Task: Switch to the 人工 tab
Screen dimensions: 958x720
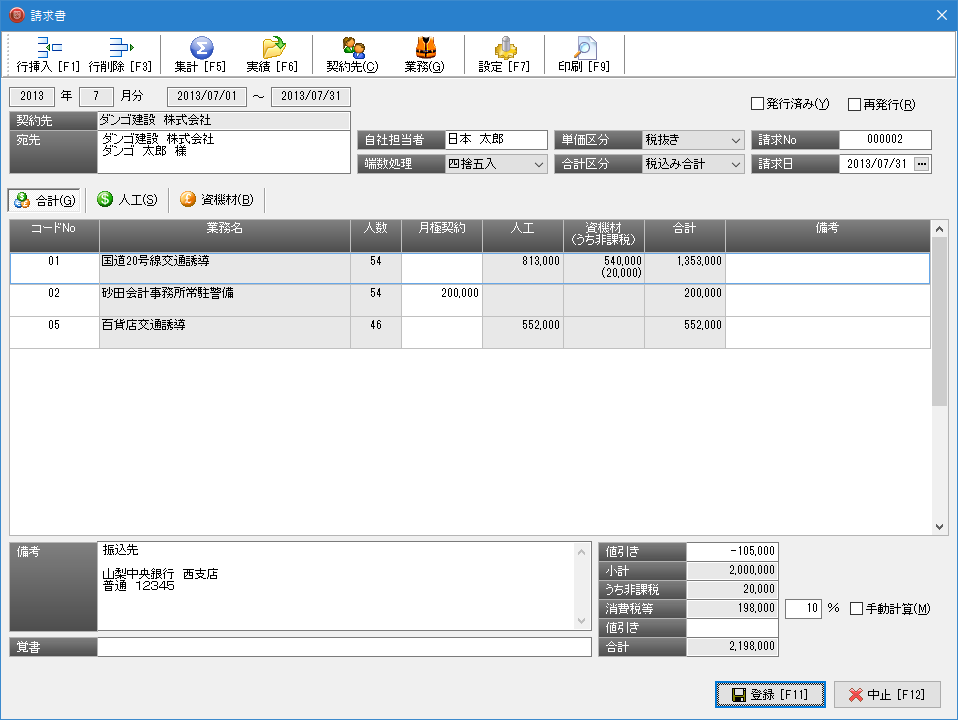Action: pyautogui.click(x=127, y=200)
